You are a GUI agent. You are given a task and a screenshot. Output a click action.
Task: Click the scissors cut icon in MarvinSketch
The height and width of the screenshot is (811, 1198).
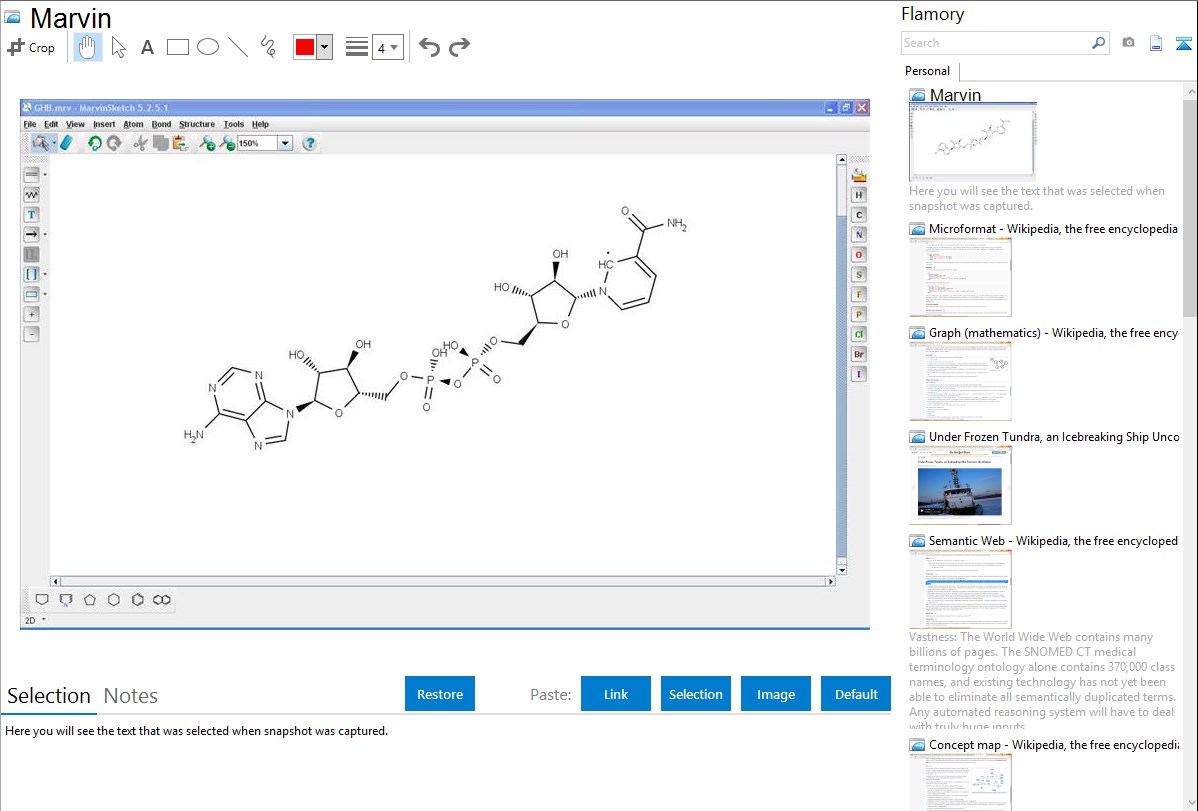point(140,143)
